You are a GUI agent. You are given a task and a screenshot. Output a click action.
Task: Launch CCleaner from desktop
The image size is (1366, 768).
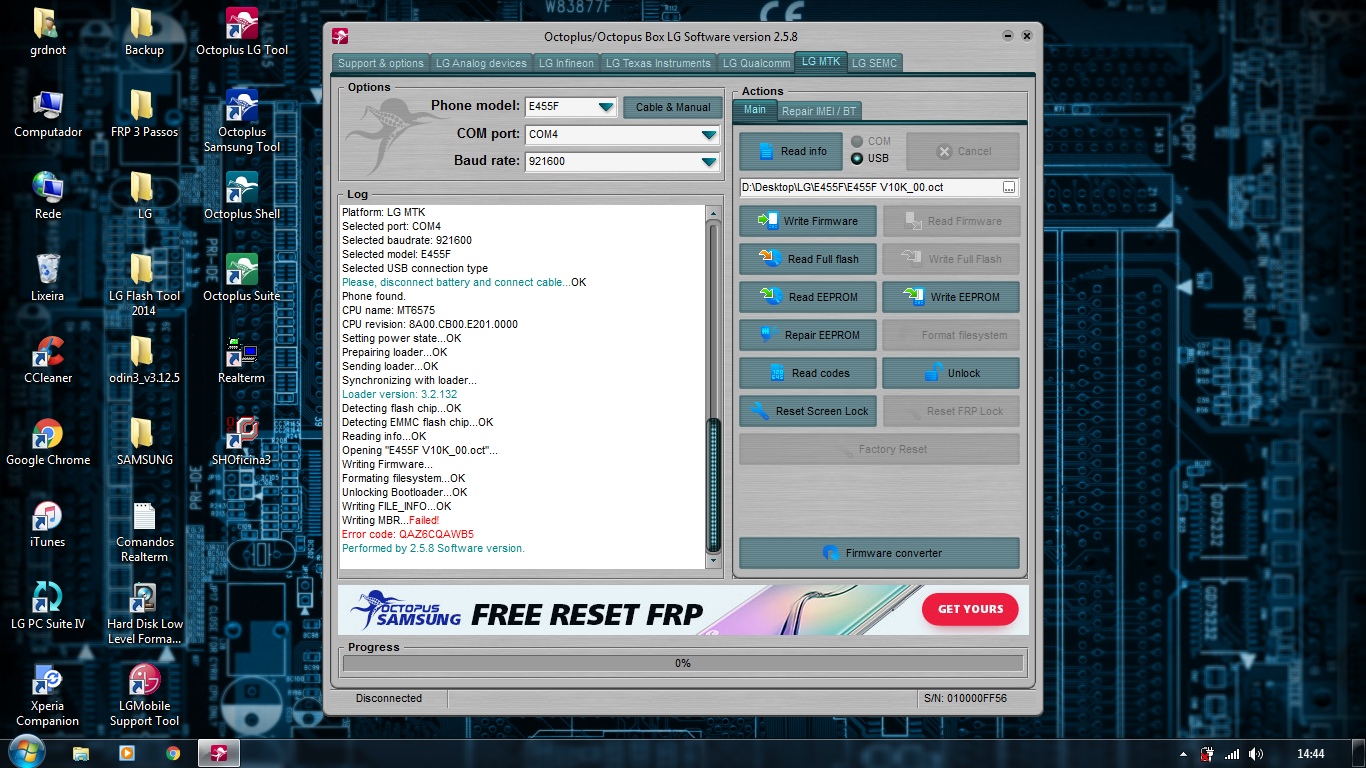(x=48, y=359)
